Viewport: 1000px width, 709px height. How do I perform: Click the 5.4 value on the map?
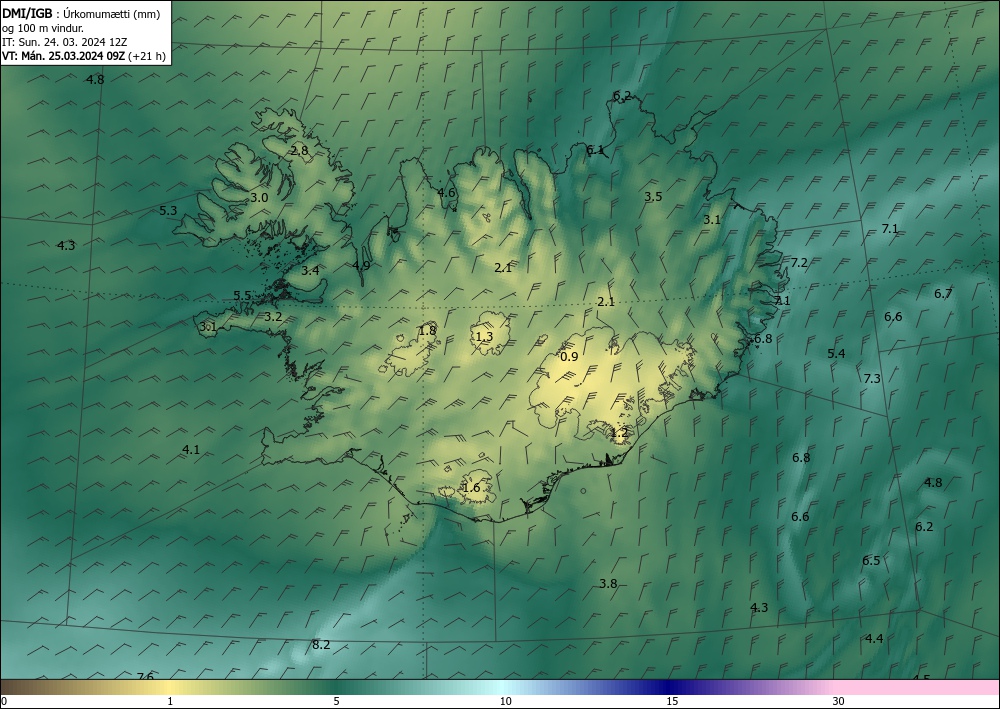pos(836,353)
